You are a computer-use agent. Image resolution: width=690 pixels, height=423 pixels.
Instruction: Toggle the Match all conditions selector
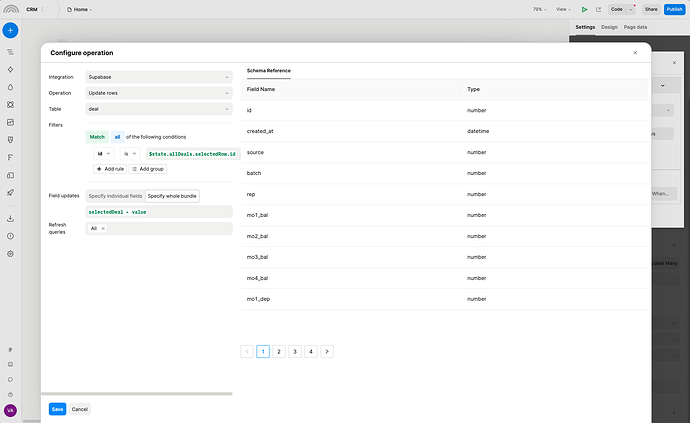(117, 136)
